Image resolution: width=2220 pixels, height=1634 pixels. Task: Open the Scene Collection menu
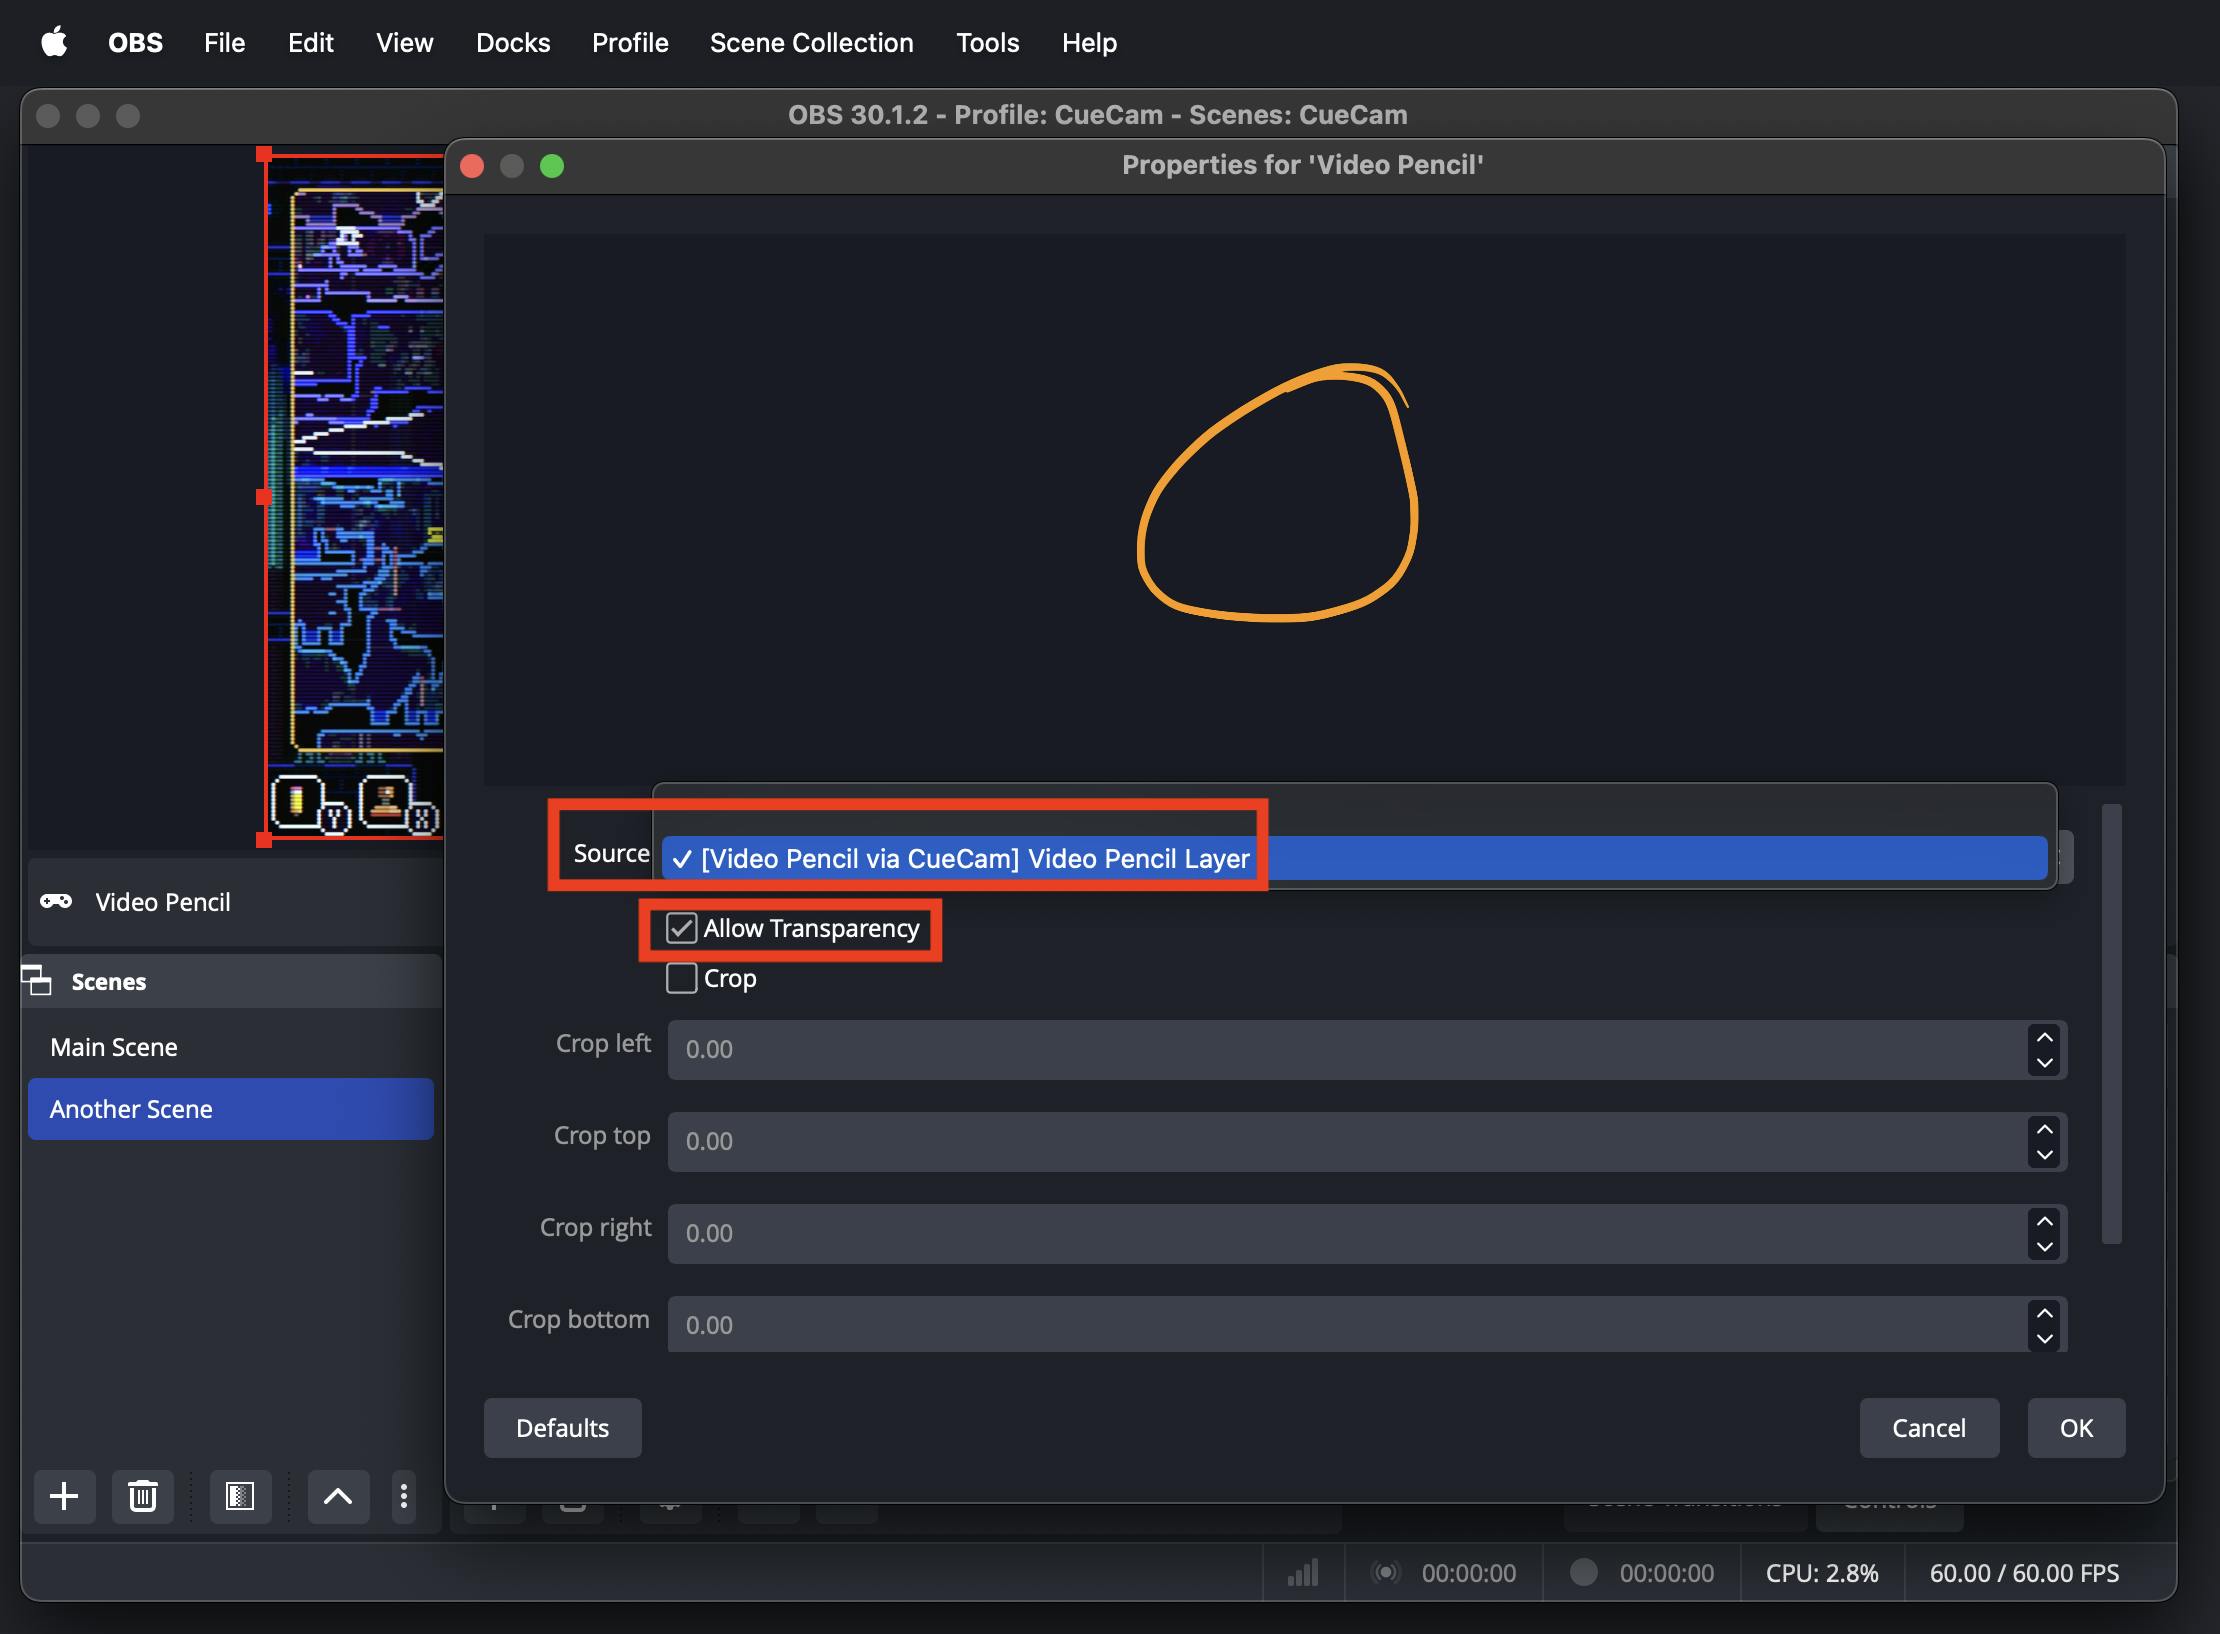click(x=811, y=42)
